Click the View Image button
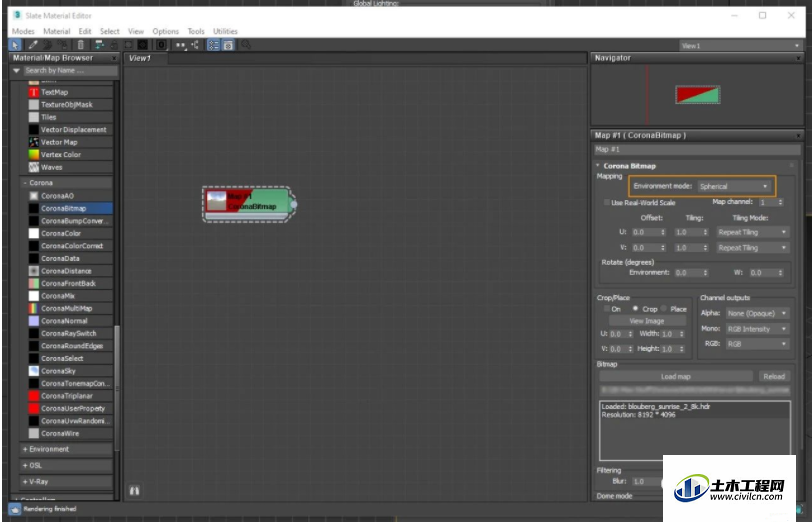The width and height of the screenshot is (812, 522). click(x=647, y=321)
